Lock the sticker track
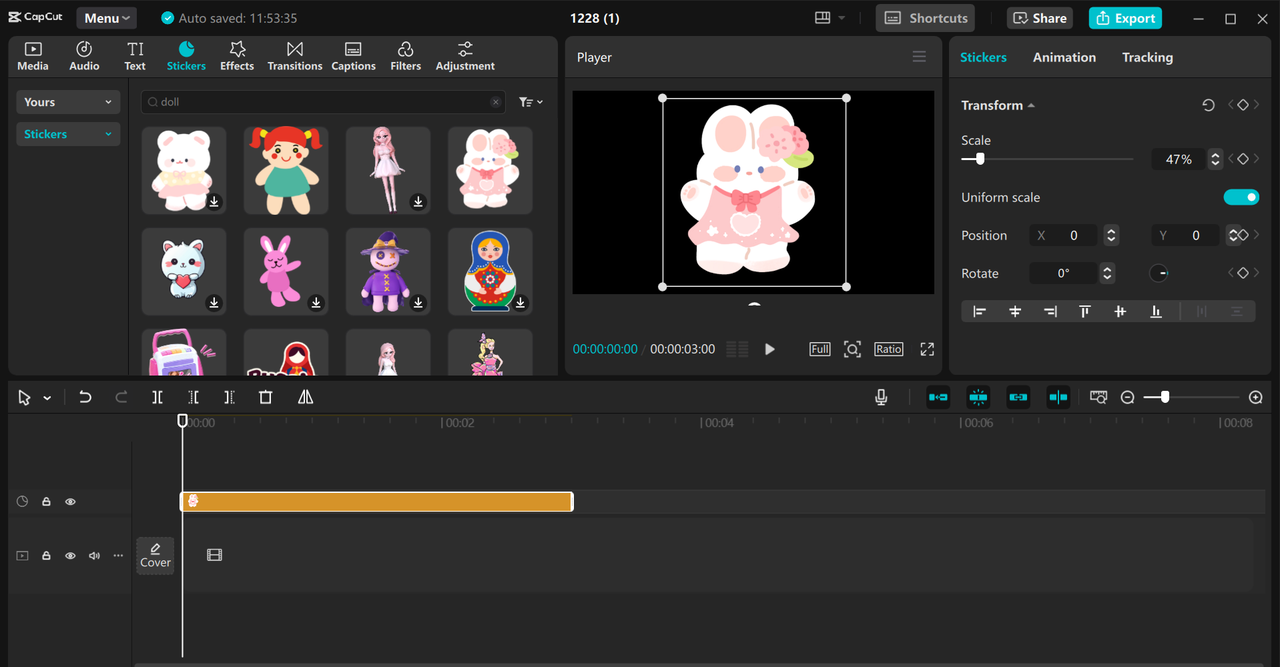 pyautogui.click(x=46, y=502)
